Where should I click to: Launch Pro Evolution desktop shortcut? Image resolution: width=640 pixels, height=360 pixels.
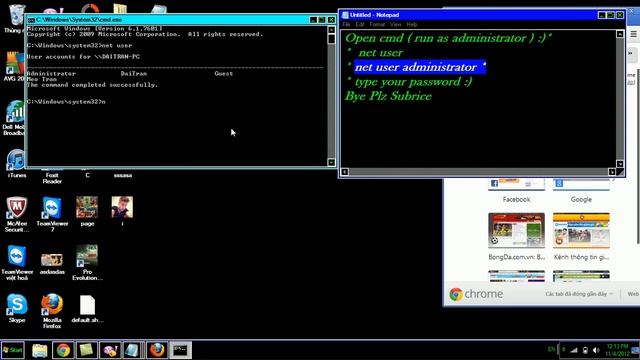tap(87, 262)
